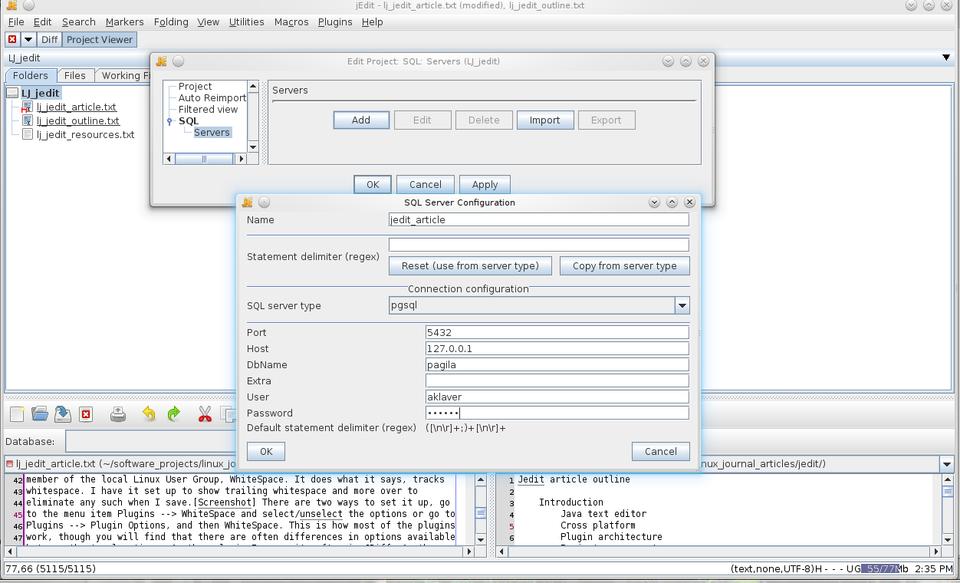
Task: Click the Close Buffer red X icon
Action: pos(86,414)
